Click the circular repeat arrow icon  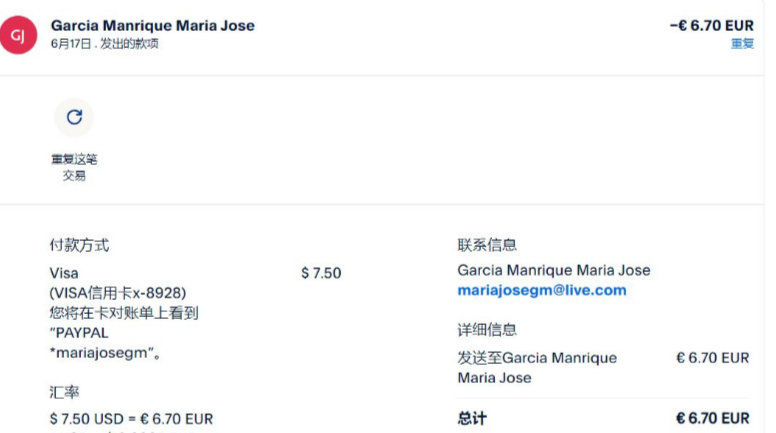[x=74, y=117]
